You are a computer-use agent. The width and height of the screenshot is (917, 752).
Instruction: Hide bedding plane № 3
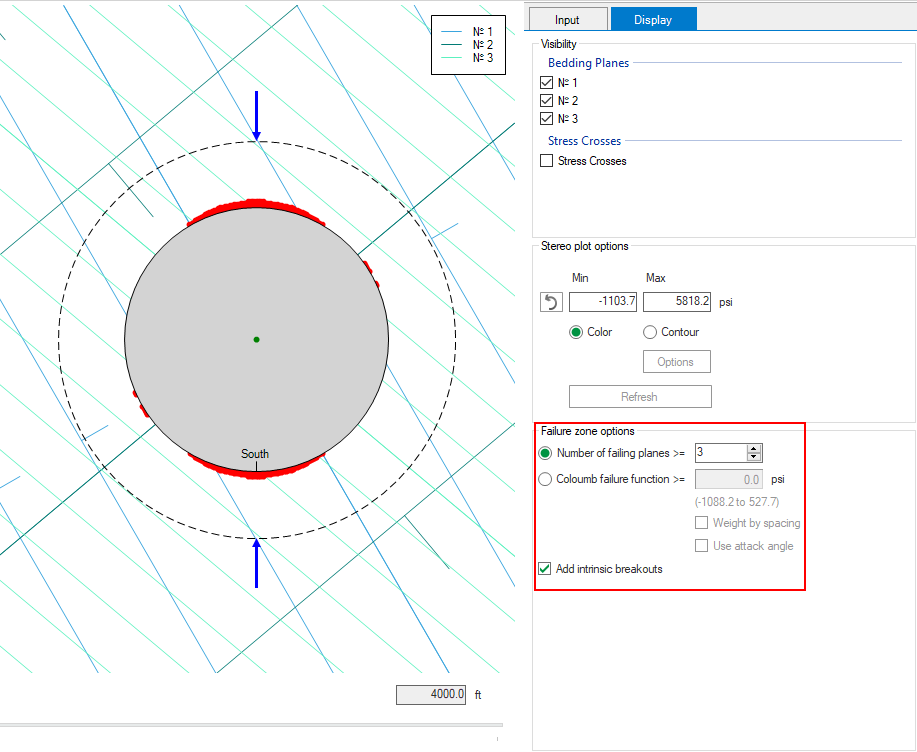pos(546,119)
